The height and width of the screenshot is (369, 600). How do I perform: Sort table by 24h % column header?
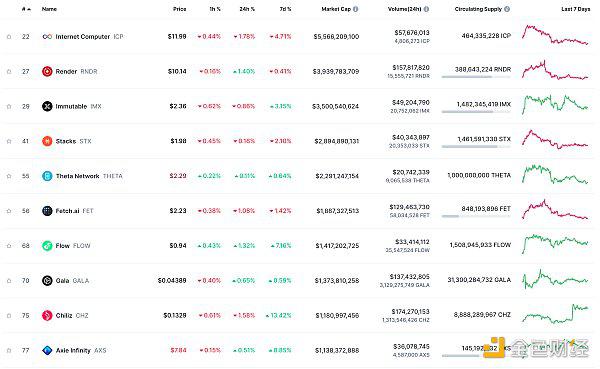(247, 9)
